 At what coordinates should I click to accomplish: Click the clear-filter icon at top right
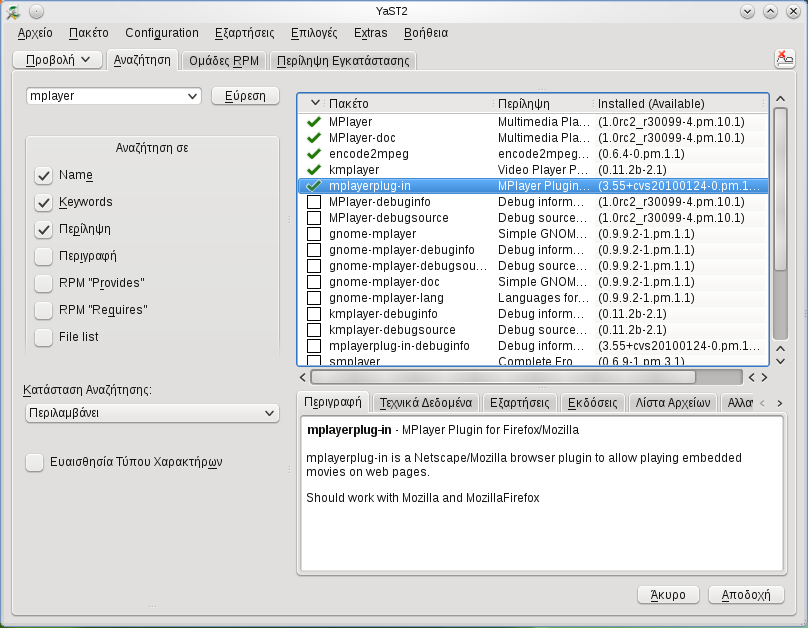coord(784,59)
